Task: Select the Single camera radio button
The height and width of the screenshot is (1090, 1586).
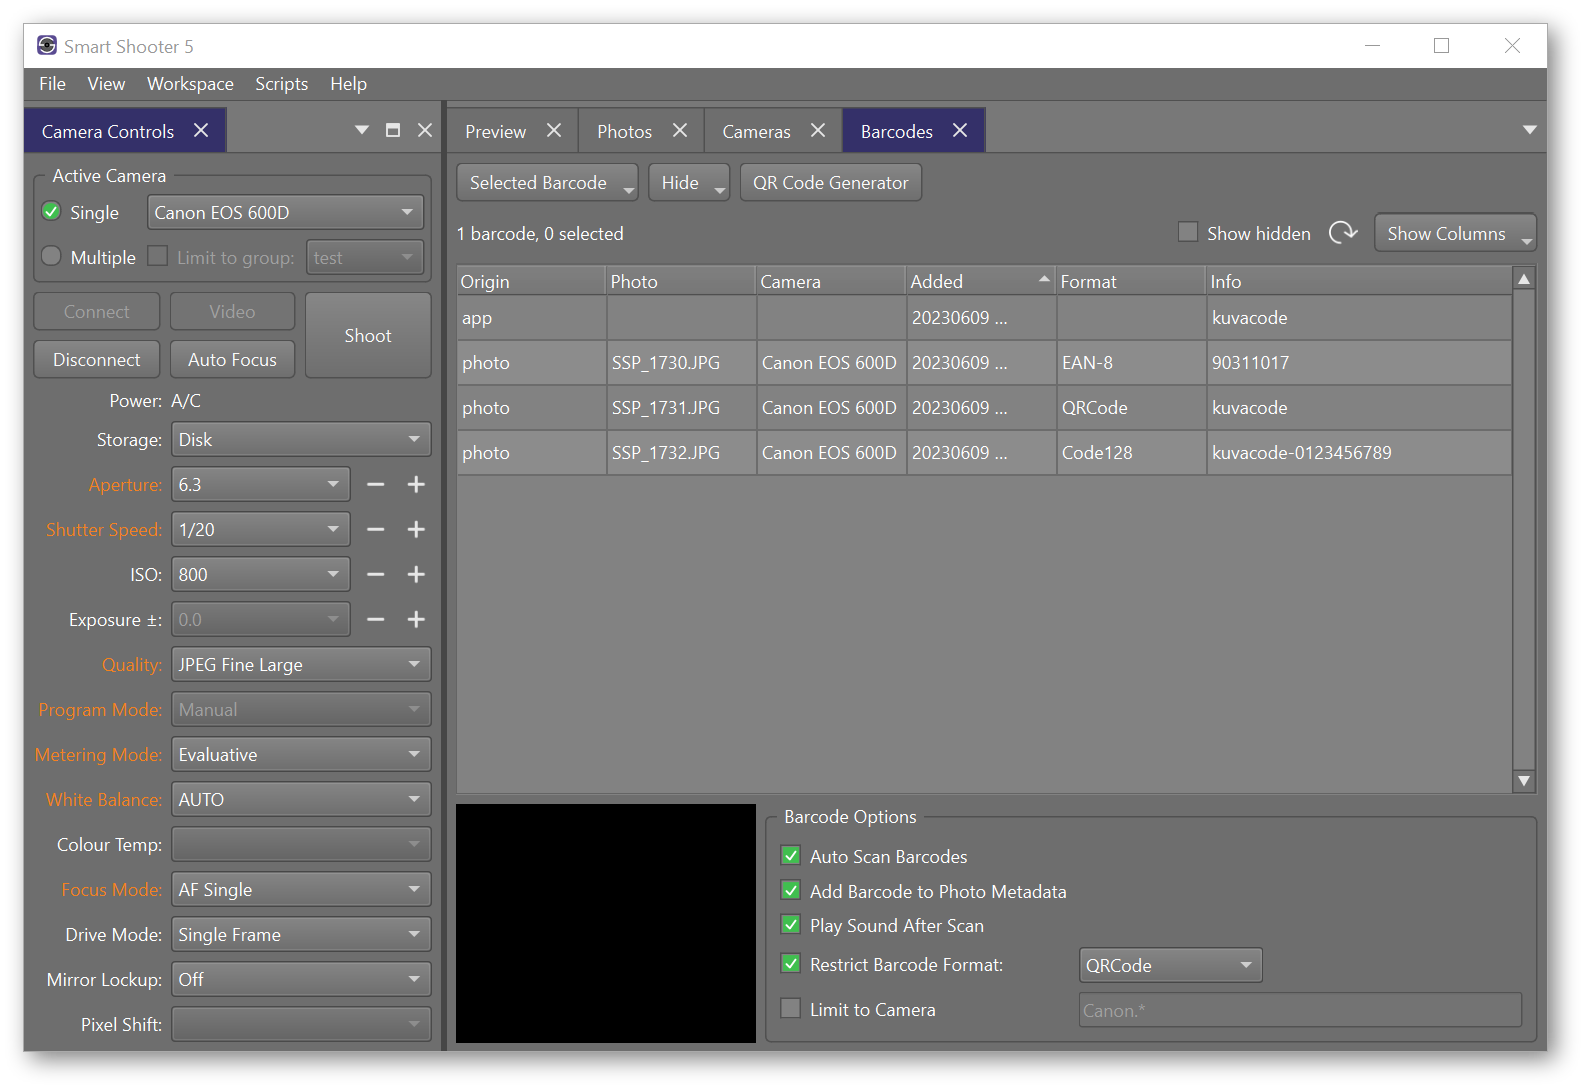Action: (52, 212)
